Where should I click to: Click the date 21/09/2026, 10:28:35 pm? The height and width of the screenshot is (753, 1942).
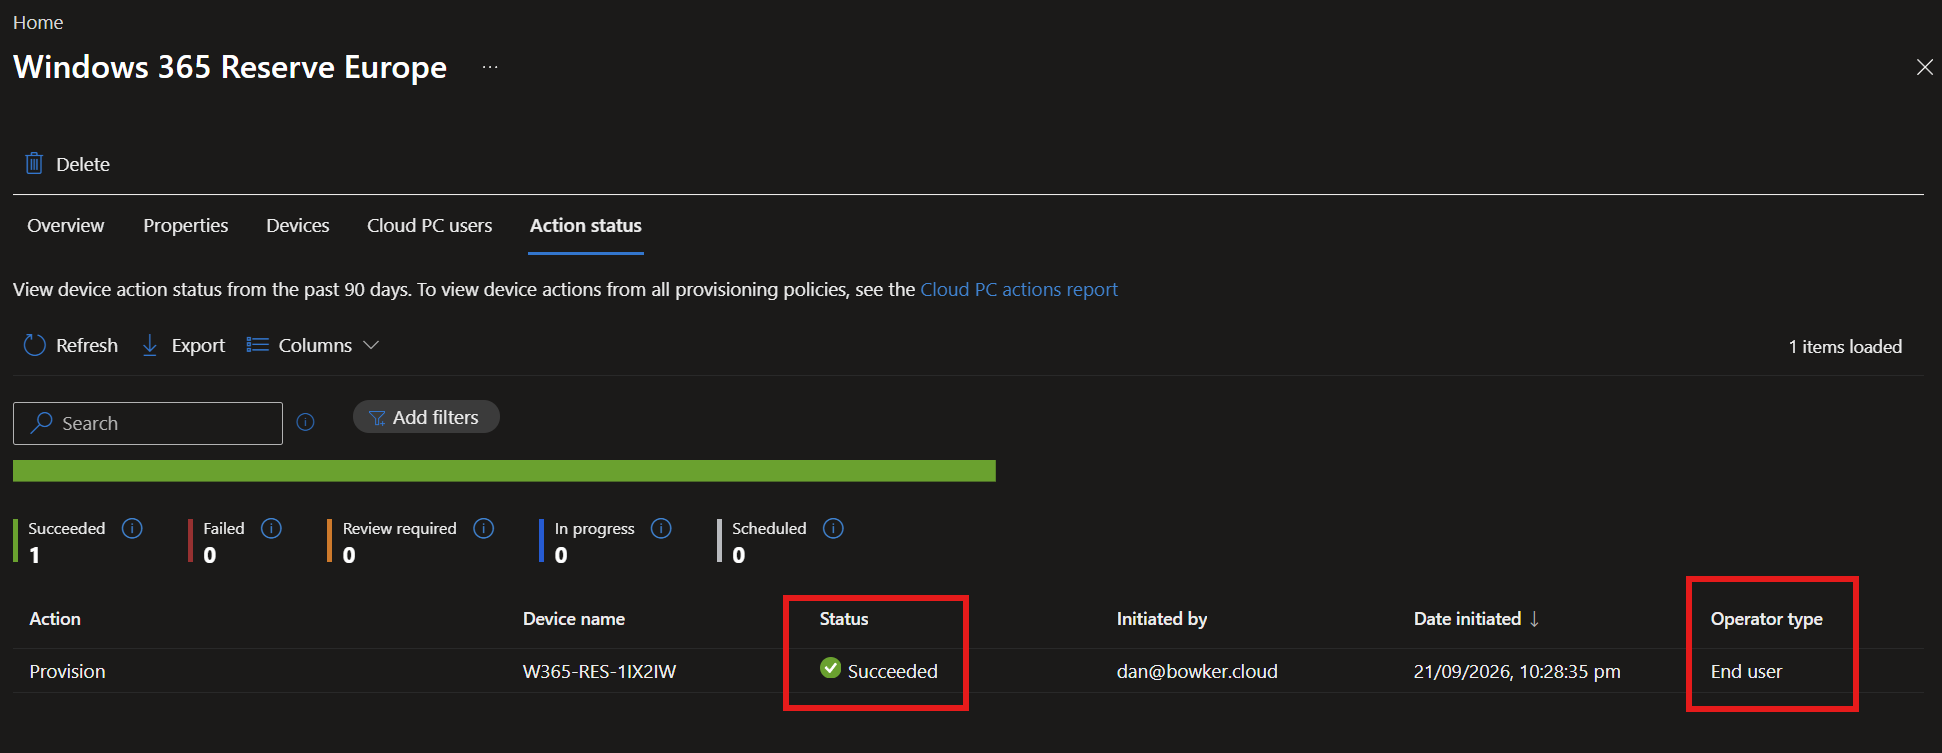point(1517,671)
